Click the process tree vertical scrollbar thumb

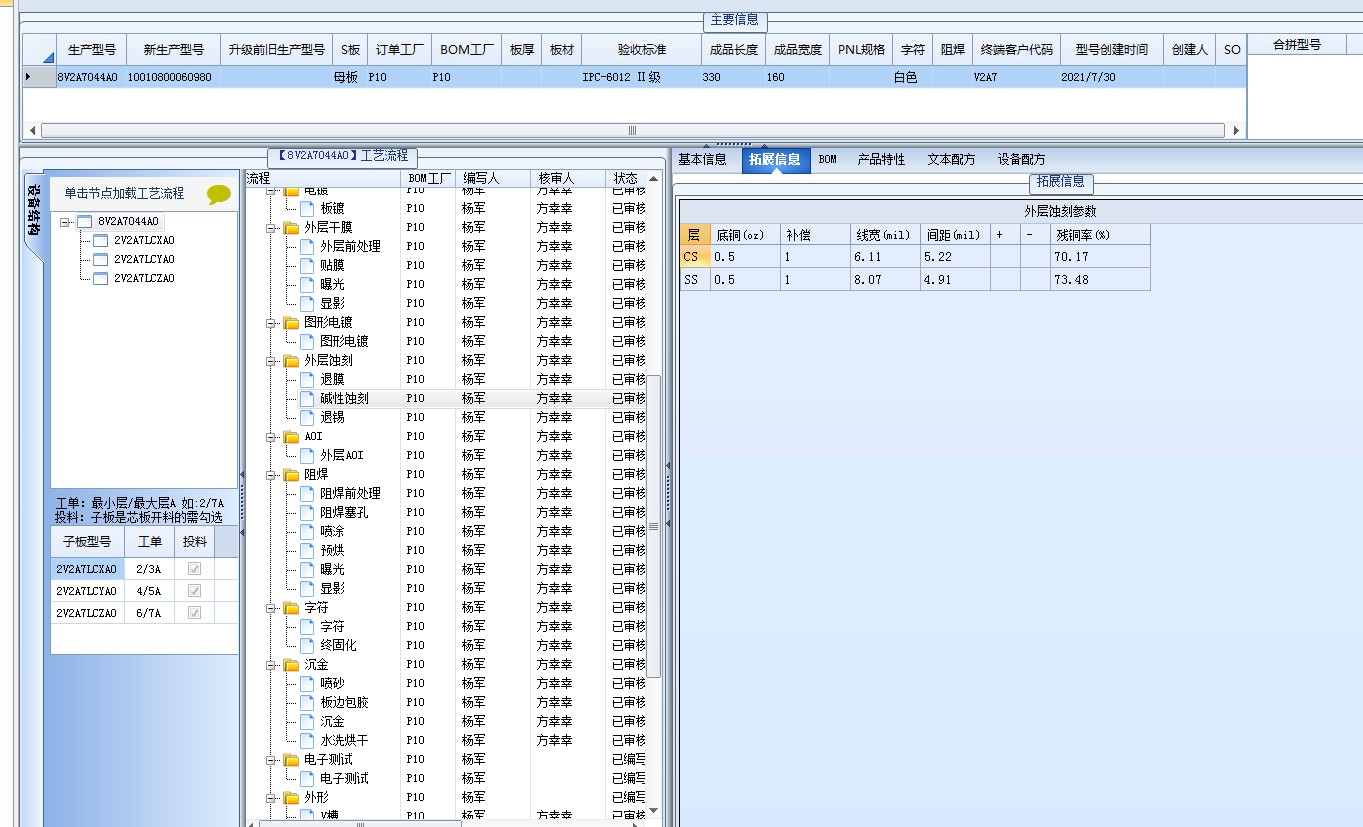[654, 526]
